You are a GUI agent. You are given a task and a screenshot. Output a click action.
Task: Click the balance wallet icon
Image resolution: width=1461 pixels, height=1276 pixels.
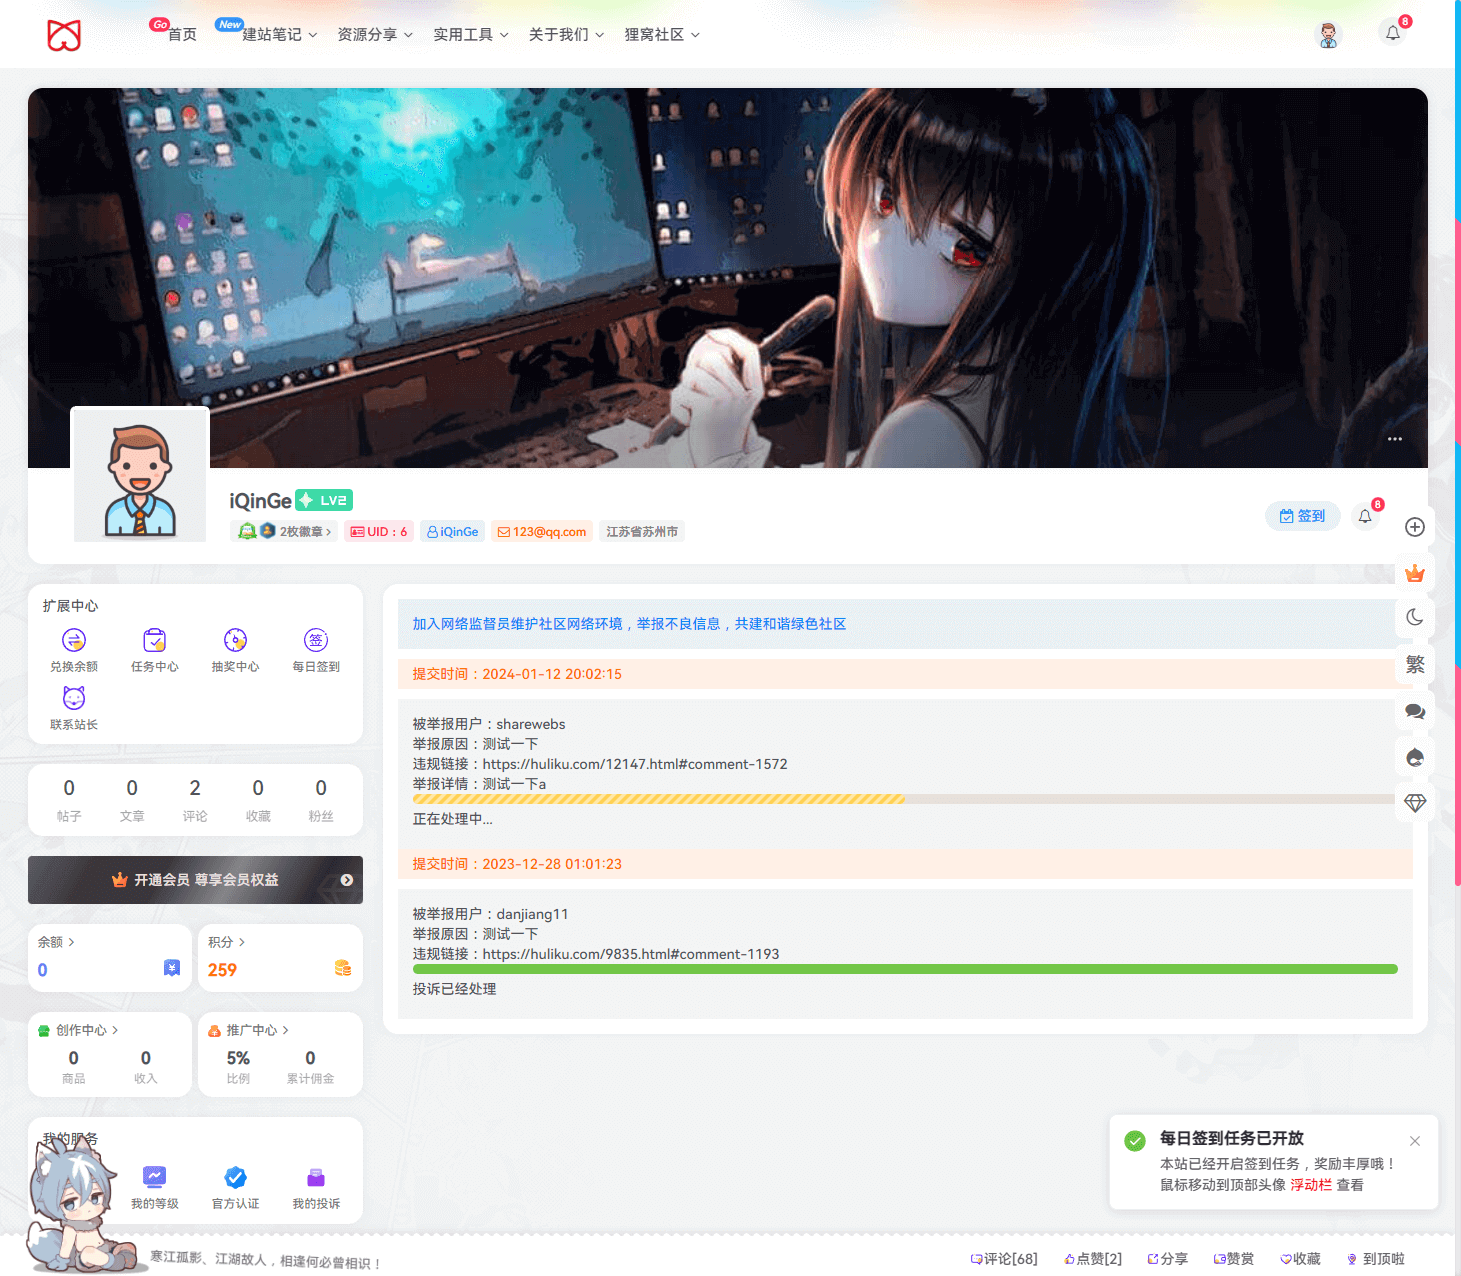[x=172, y=968]
